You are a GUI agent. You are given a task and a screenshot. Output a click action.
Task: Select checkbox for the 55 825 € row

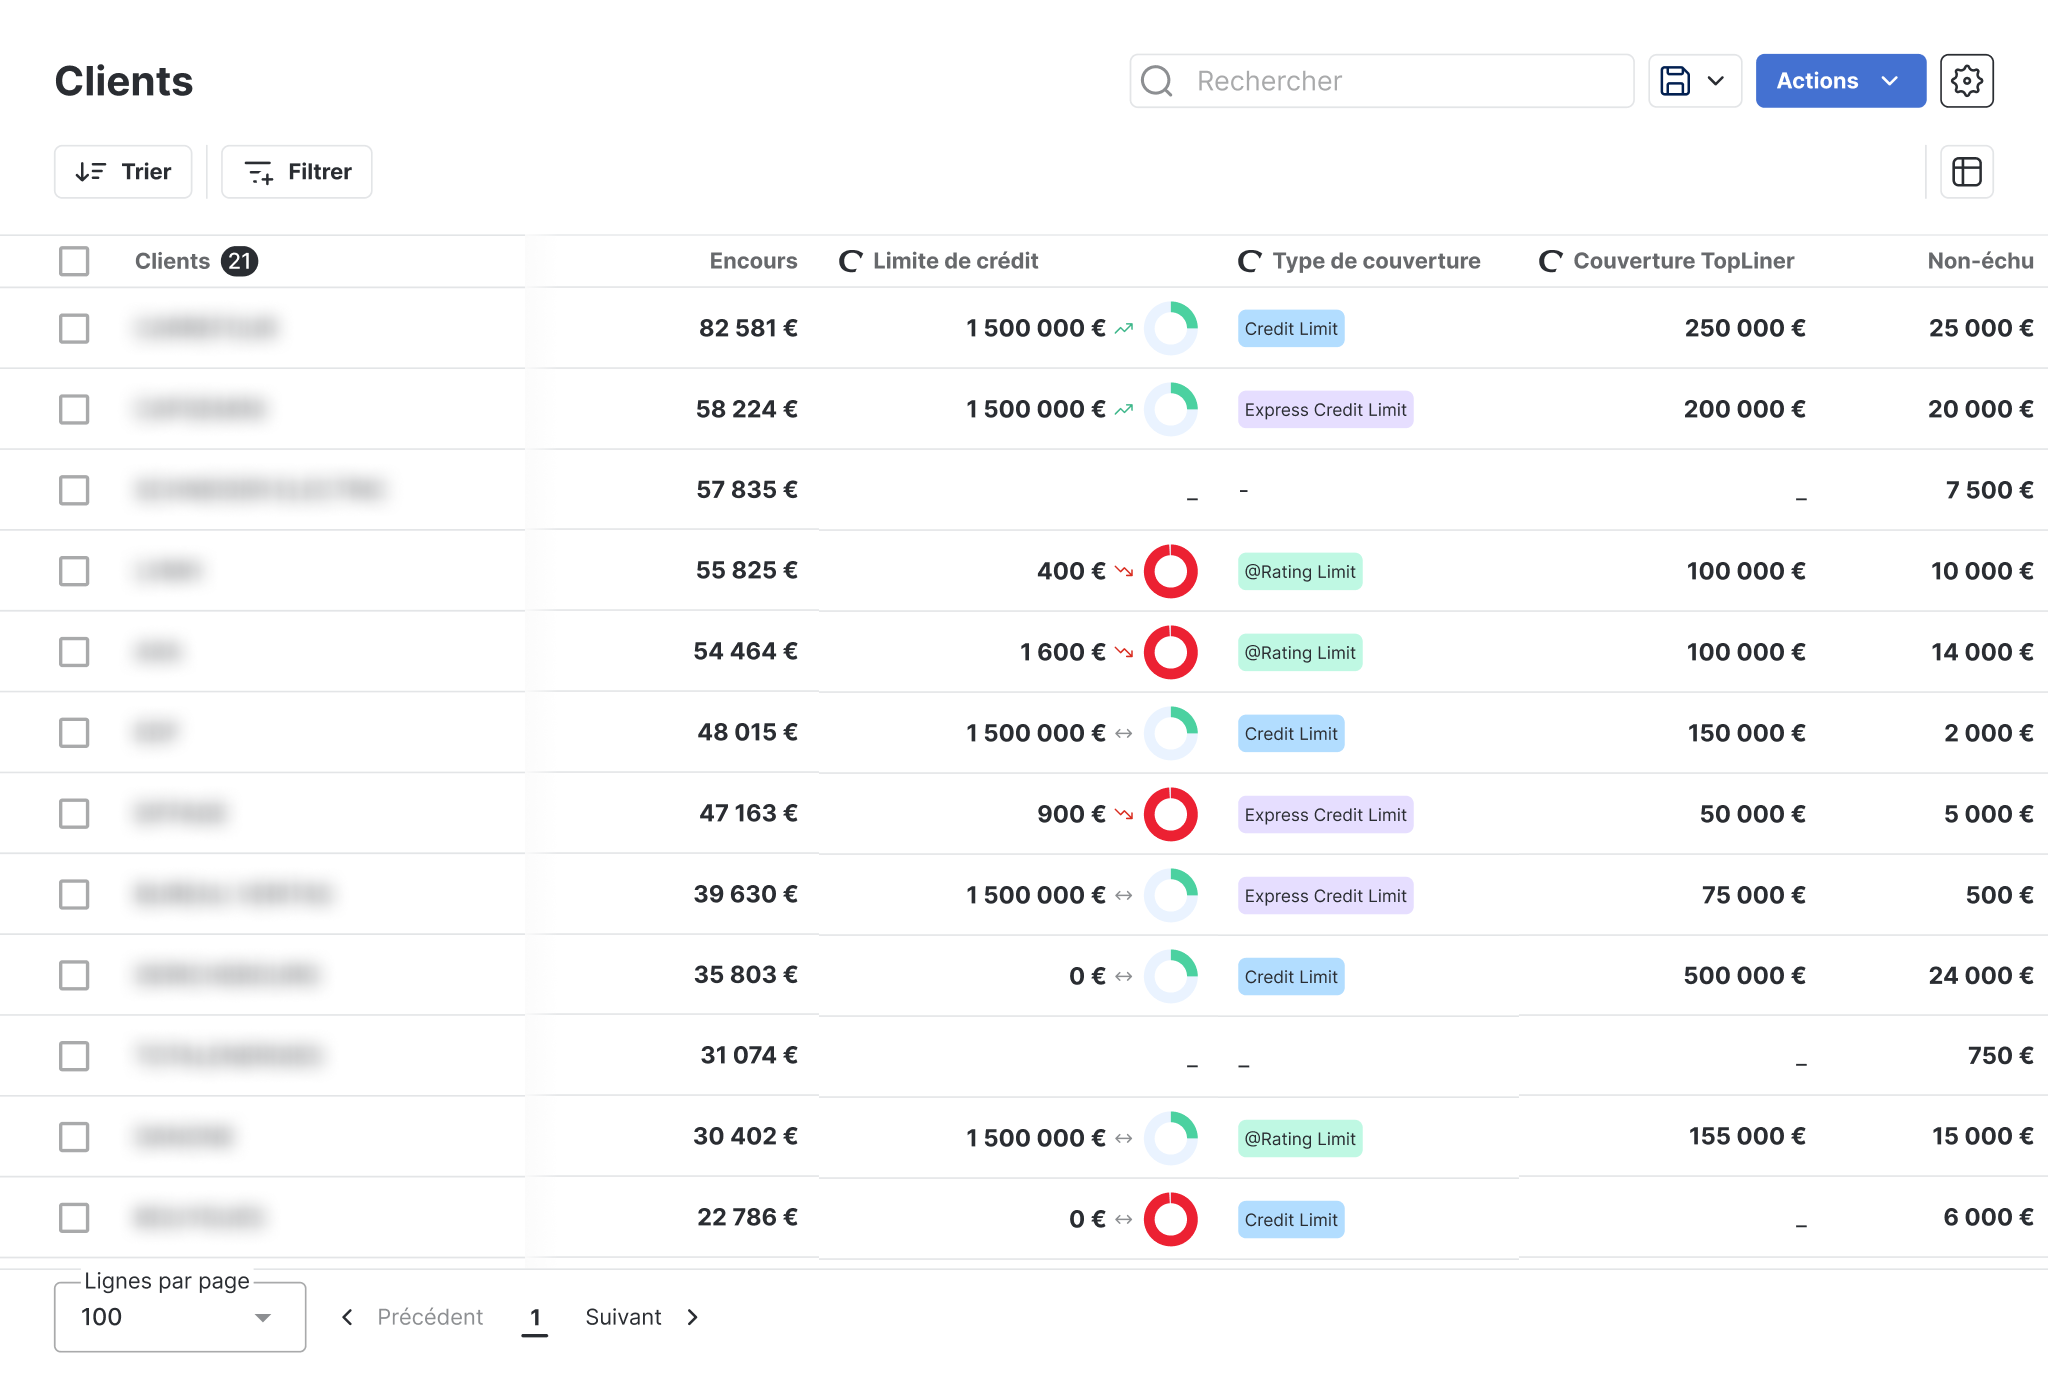point(74,571)
